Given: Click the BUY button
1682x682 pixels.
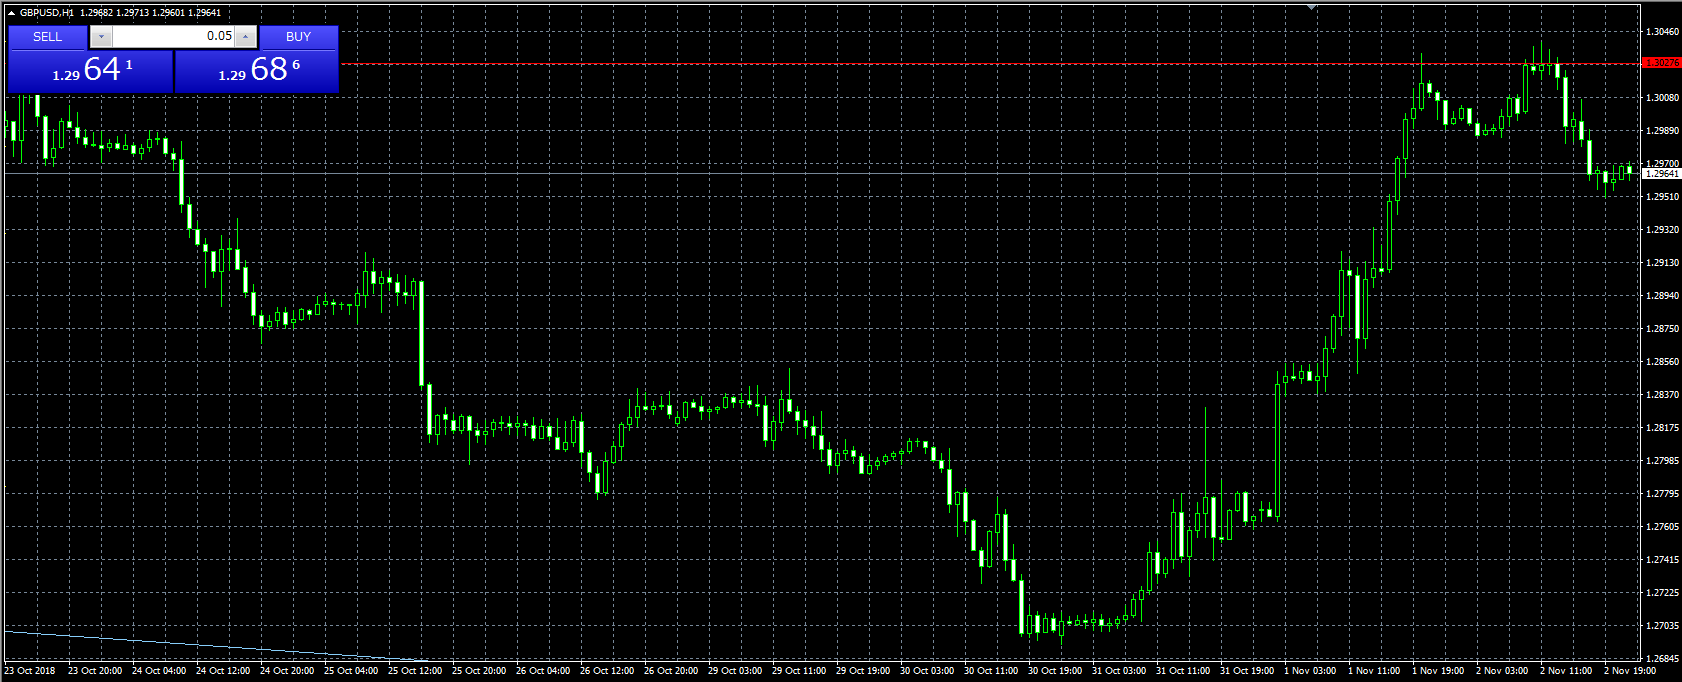Looking at the screenshot, I should click(x=298, y=37).
